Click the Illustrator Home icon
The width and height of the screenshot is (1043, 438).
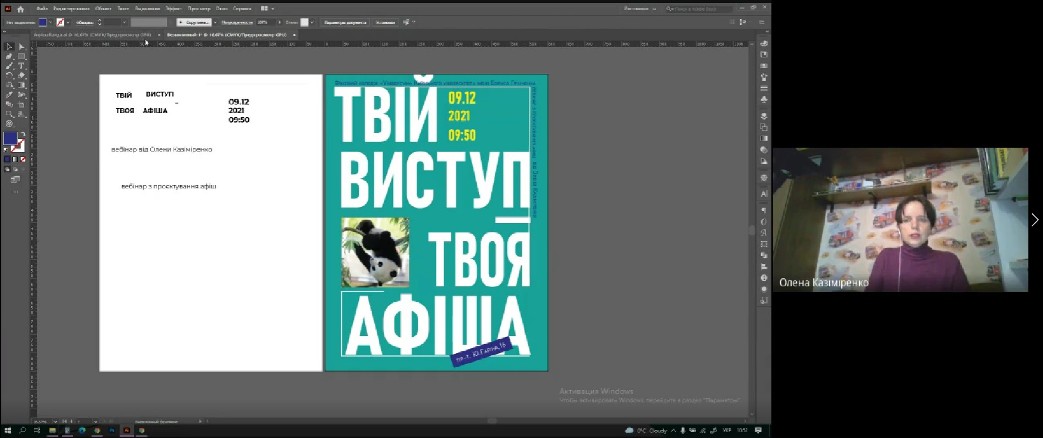coord(20,8)
